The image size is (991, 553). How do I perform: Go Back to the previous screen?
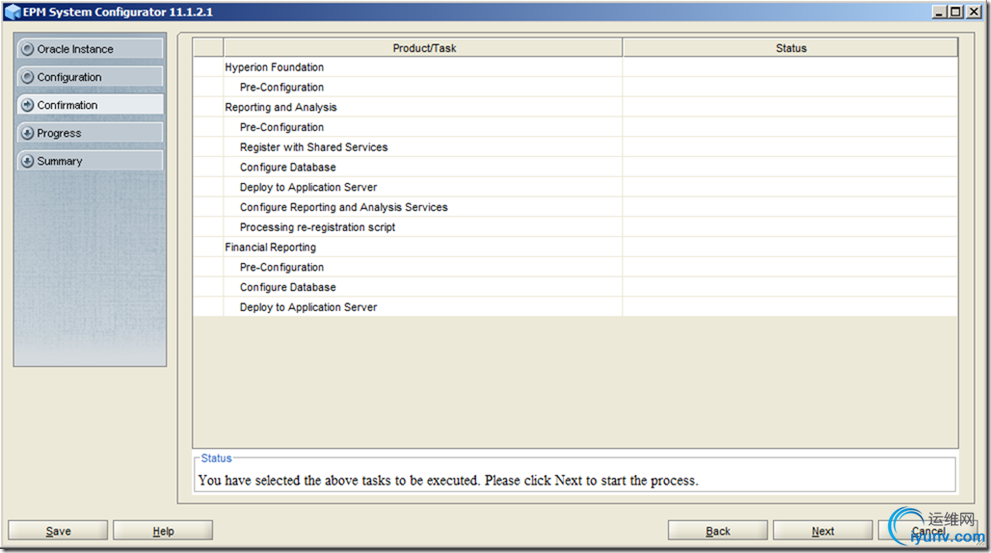point(718,531)
